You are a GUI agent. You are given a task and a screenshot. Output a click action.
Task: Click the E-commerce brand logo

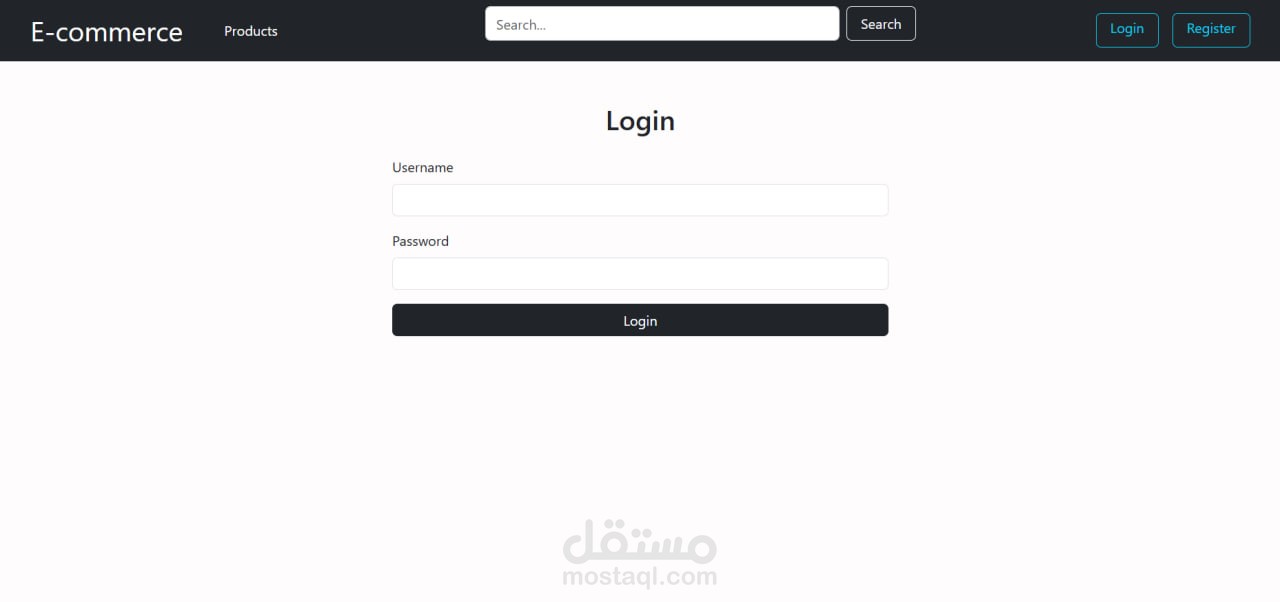pyautogui.click(x=107, y=31)
